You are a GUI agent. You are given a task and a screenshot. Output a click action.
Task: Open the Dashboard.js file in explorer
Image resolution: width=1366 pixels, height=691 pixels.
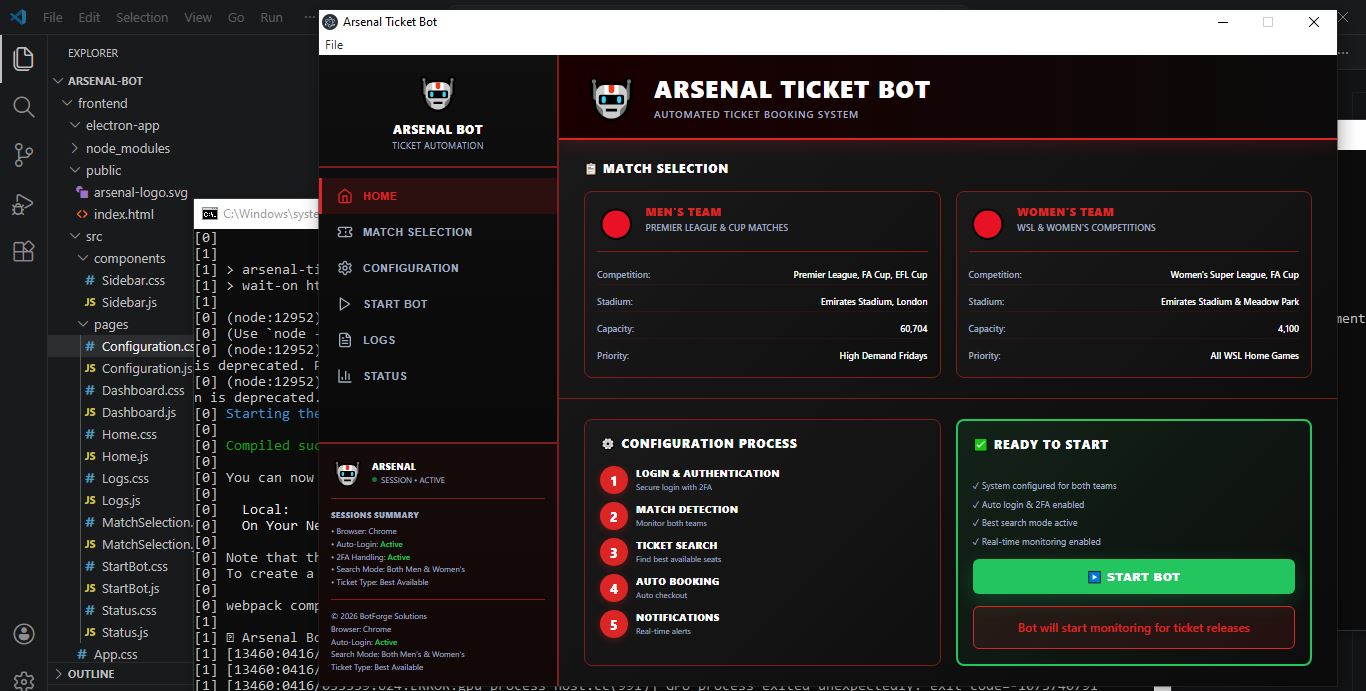[x=138, y=412]
